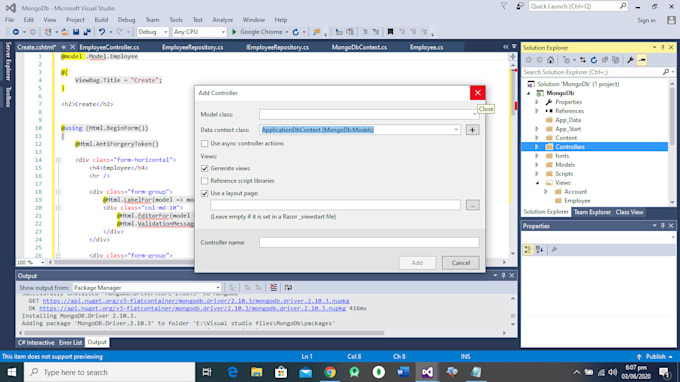Click the Property Pages wrench icon in the Properties panel
Image resolution: width=680 pixels, height=382 pixels.
[554, 249]
